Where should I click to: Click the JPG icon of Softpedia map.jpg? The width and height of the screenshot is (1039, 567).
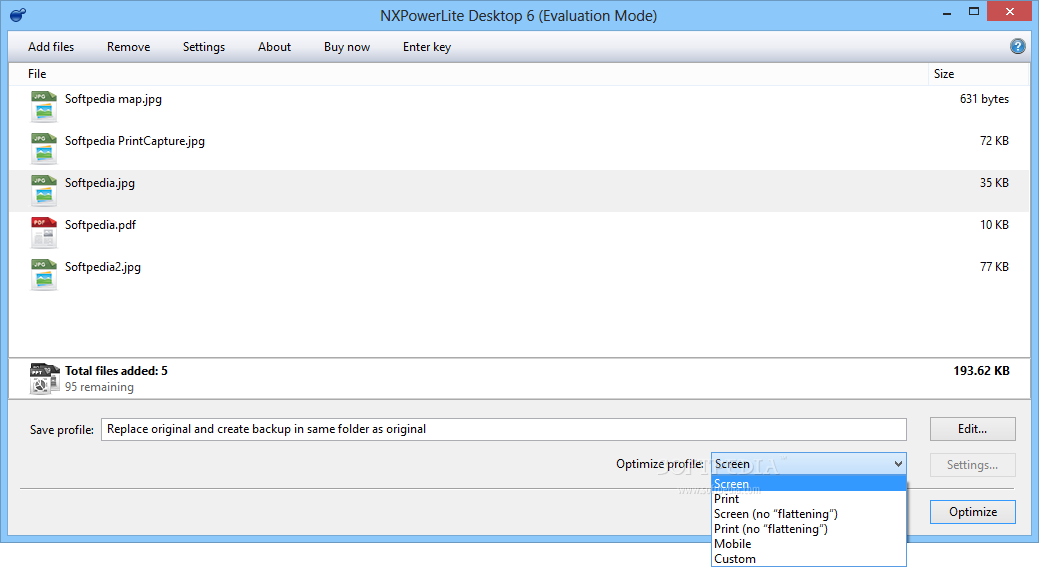[43, 107]
